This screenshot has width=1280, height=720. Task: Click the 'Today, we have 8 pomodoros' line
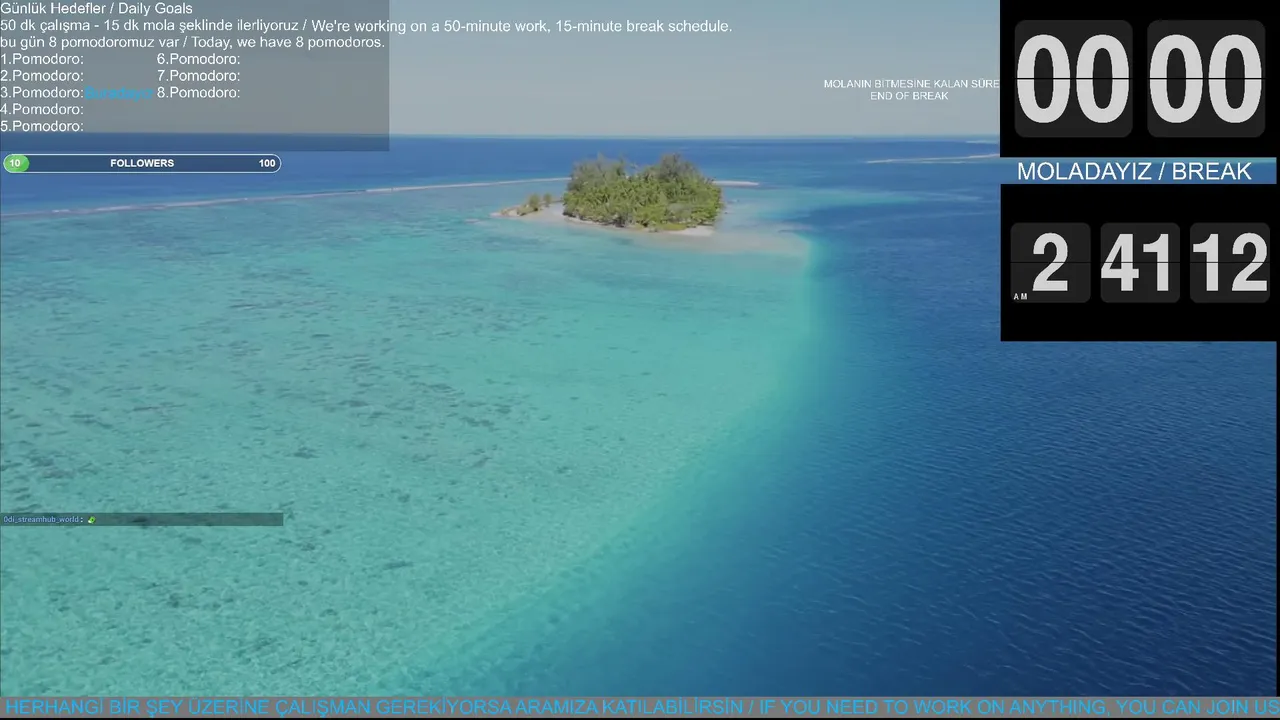click(192, 42)
